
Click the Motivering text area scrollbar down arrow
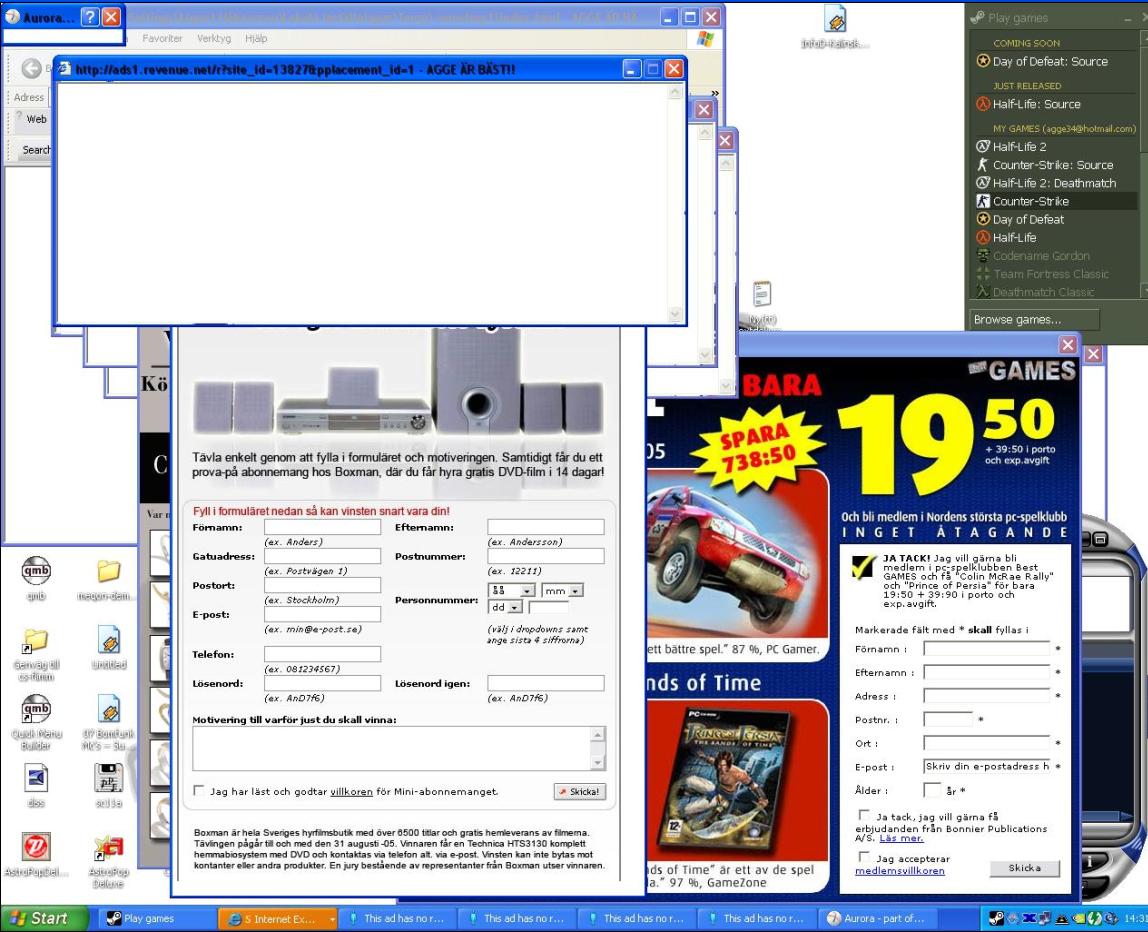(597, 763)
